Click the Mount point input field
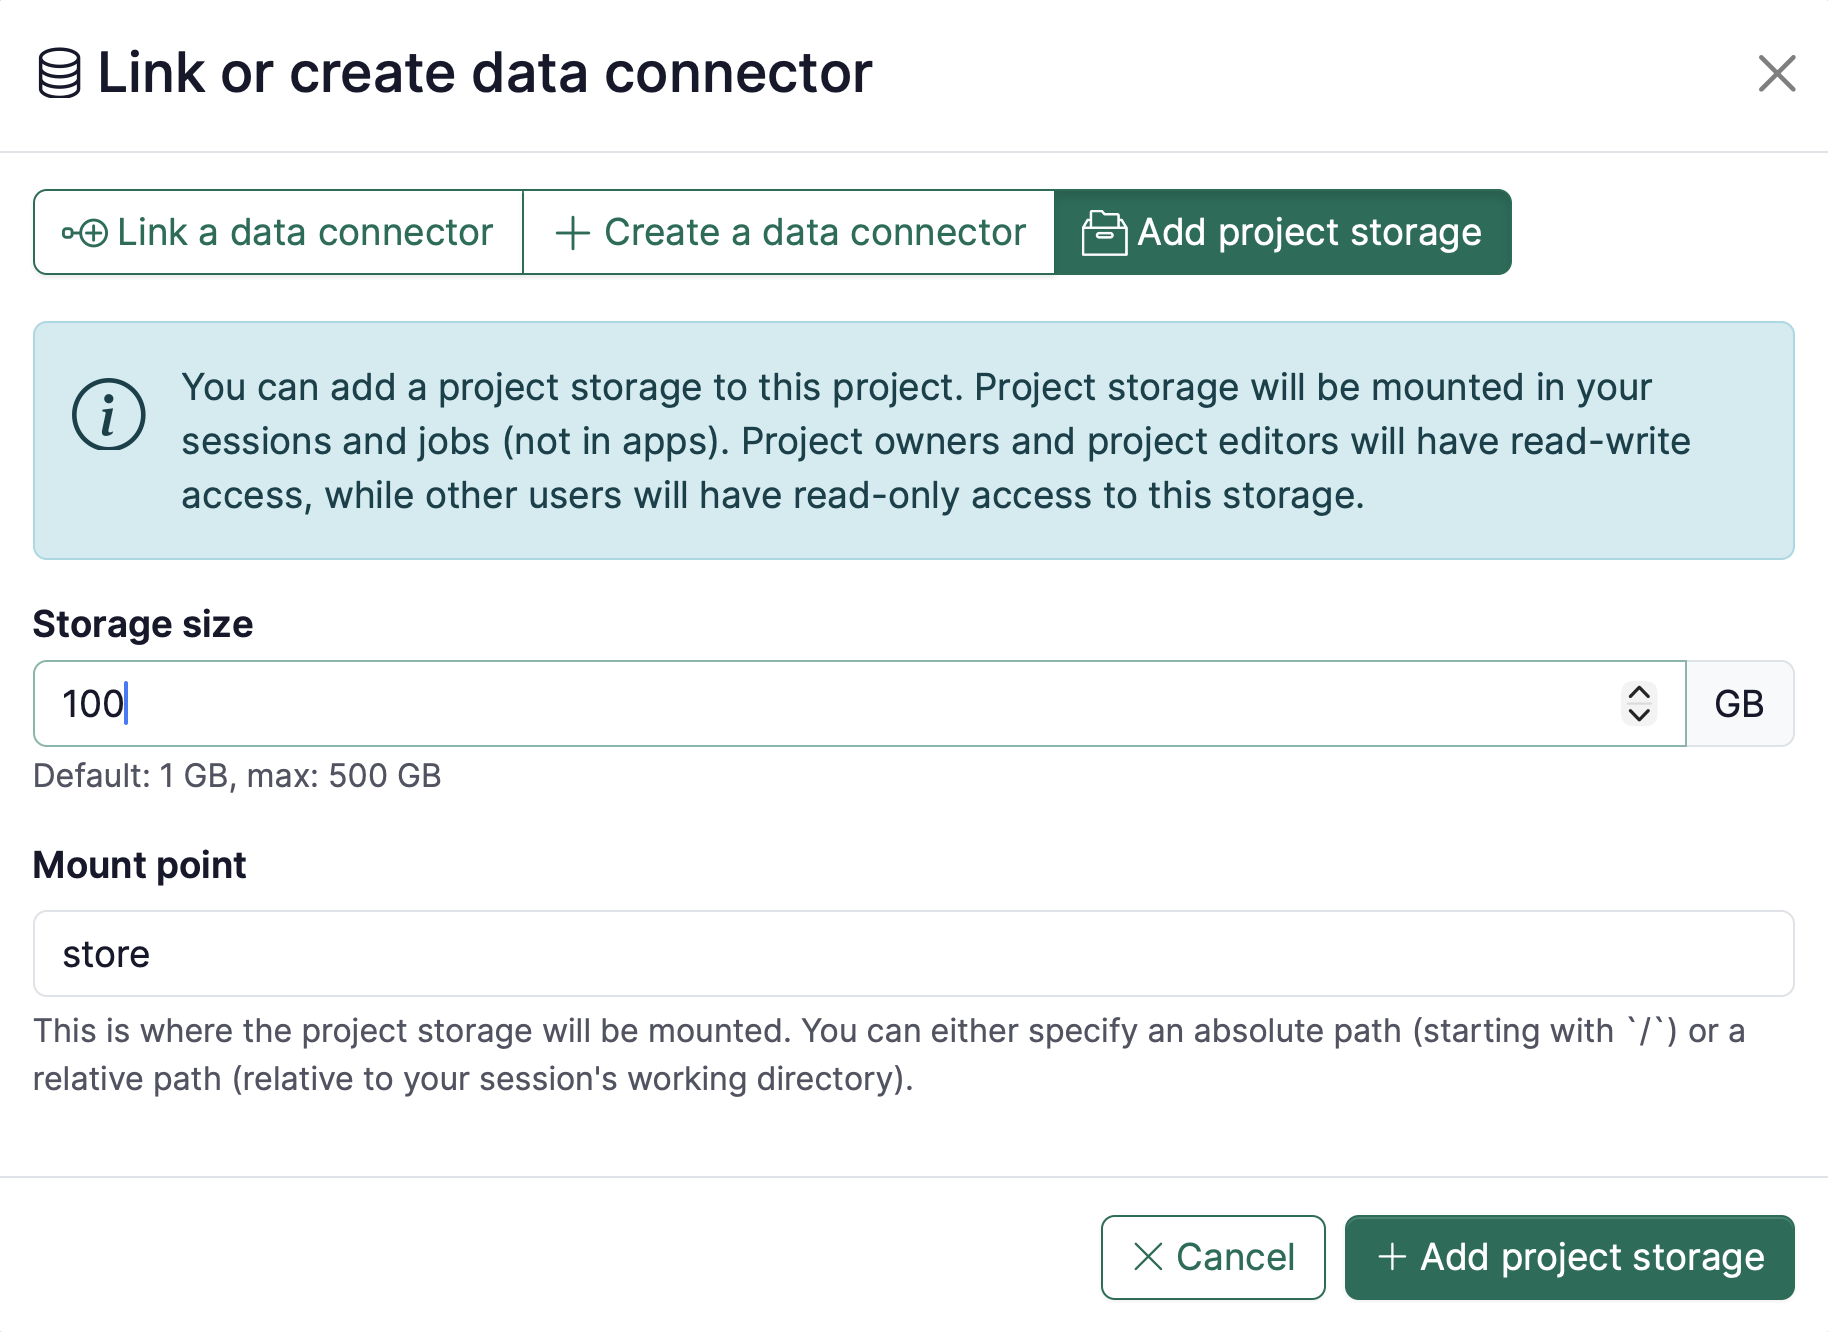This screenshot has height=1332, width=1828. [914, 954]
